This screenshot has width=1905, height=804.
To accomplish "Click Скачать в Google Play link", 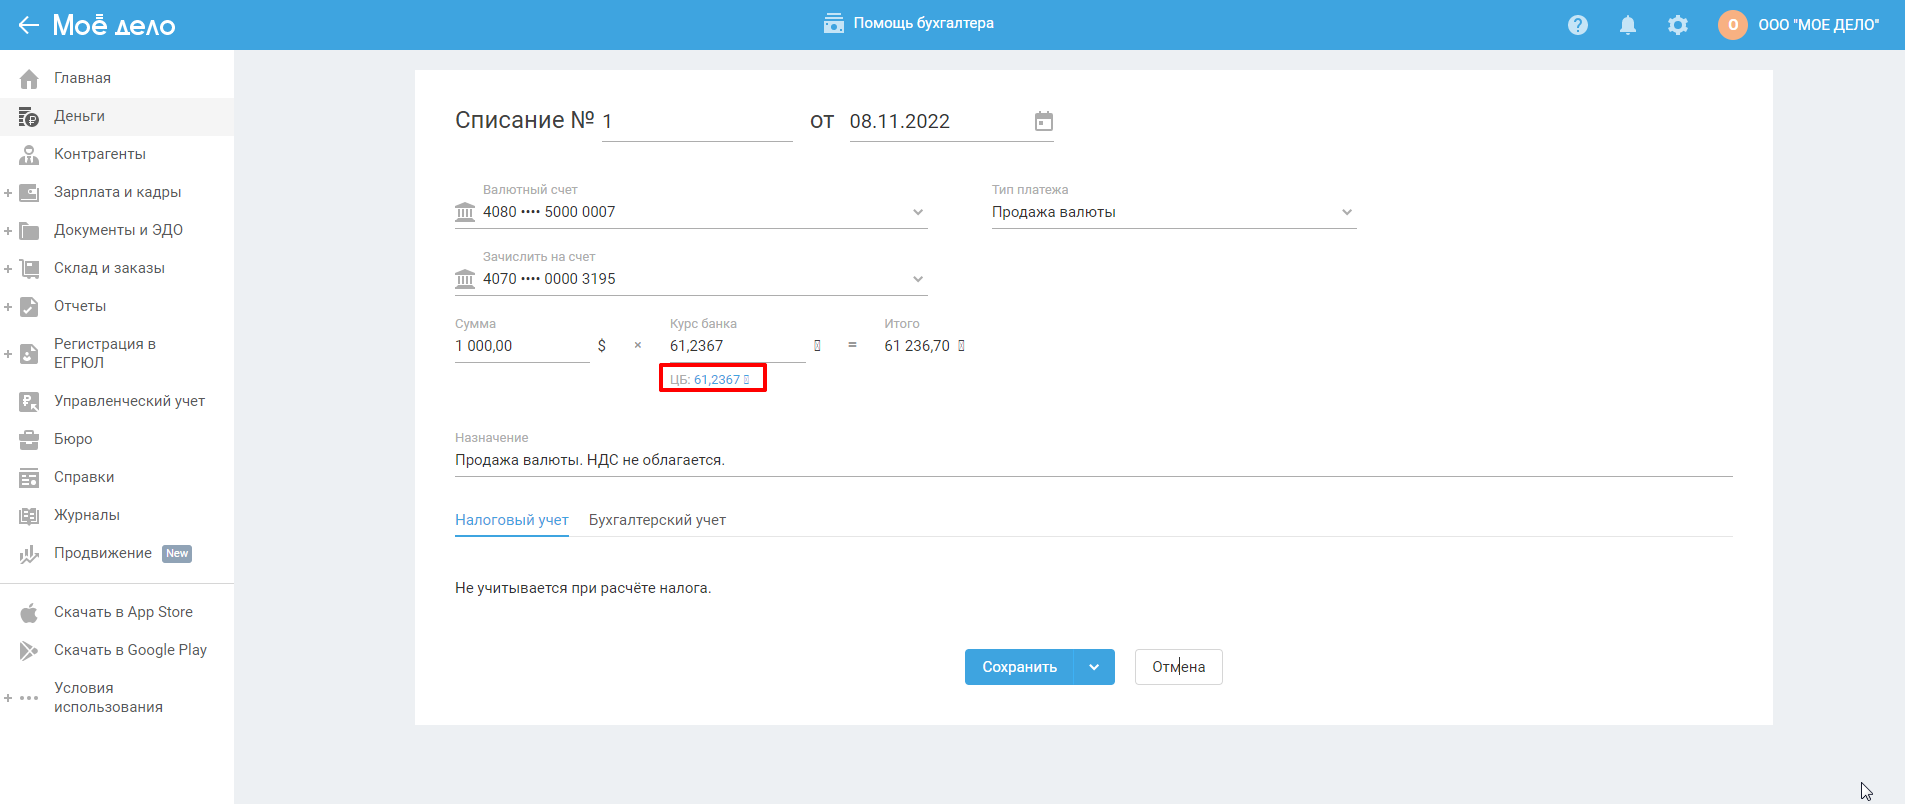I will click(x=130, y=650).
